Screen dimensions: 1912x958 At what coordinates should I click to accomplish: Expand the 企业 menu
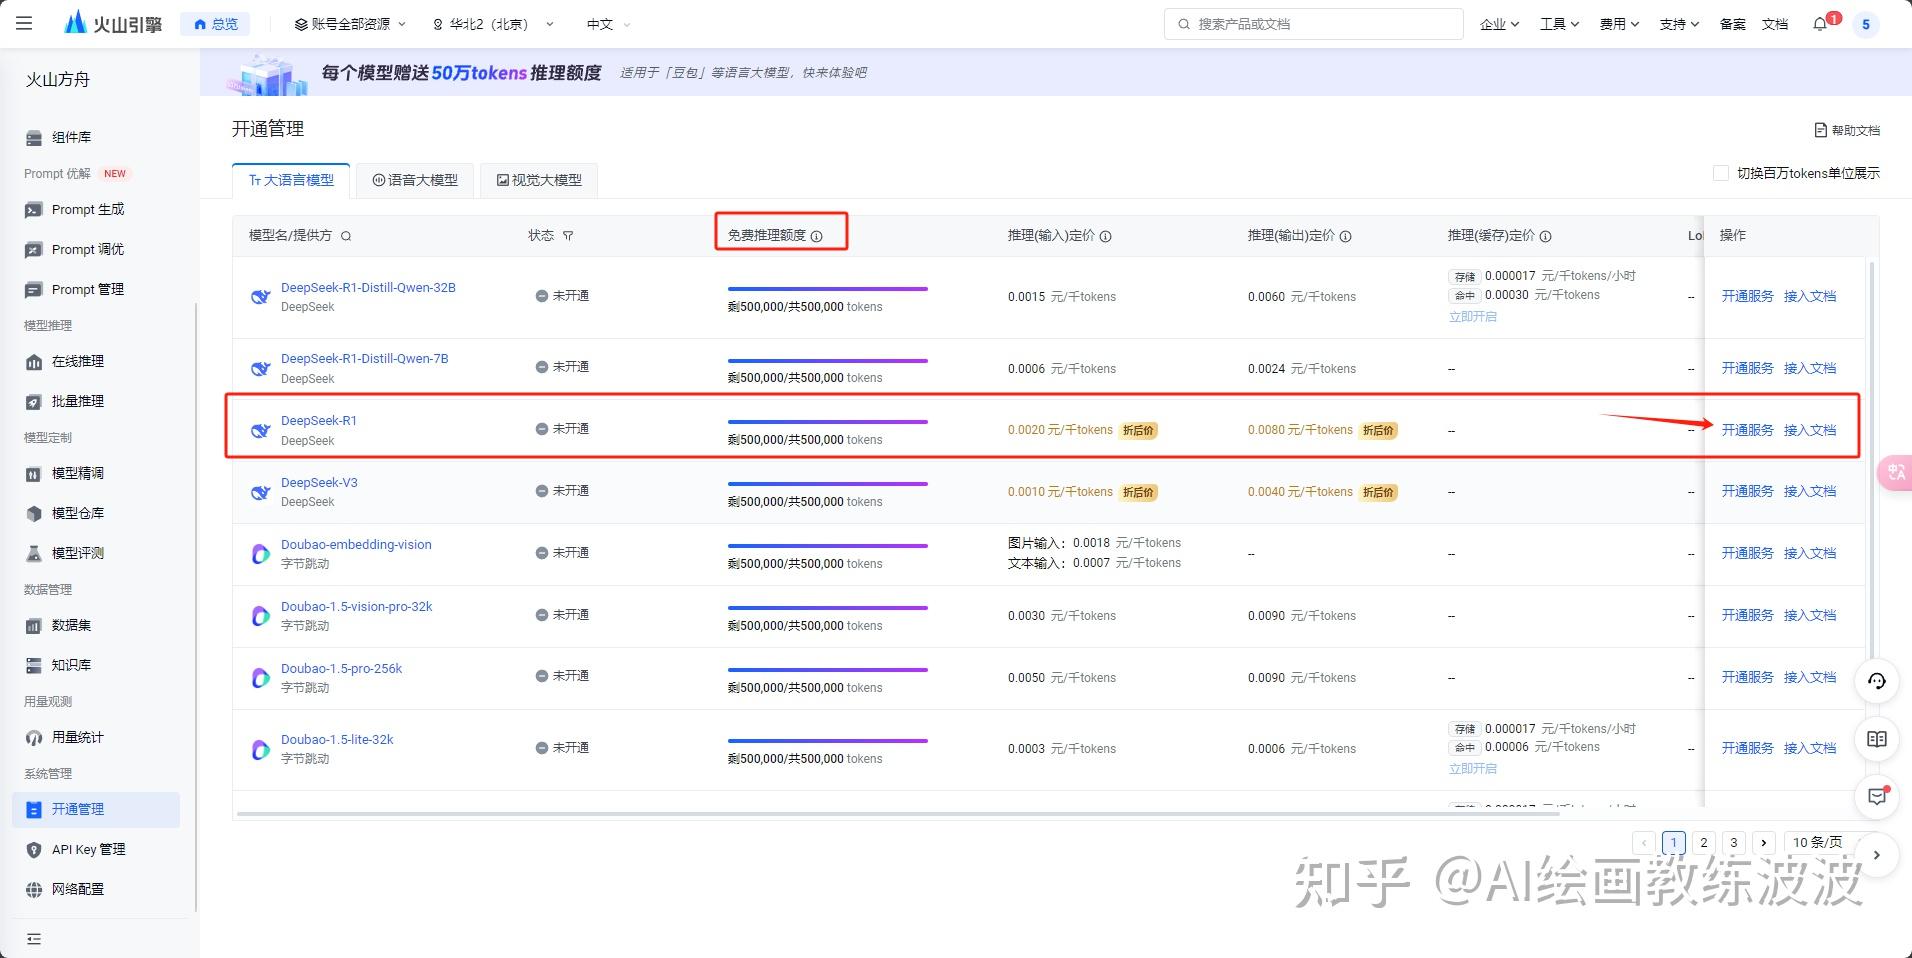tap(1499, 24)
